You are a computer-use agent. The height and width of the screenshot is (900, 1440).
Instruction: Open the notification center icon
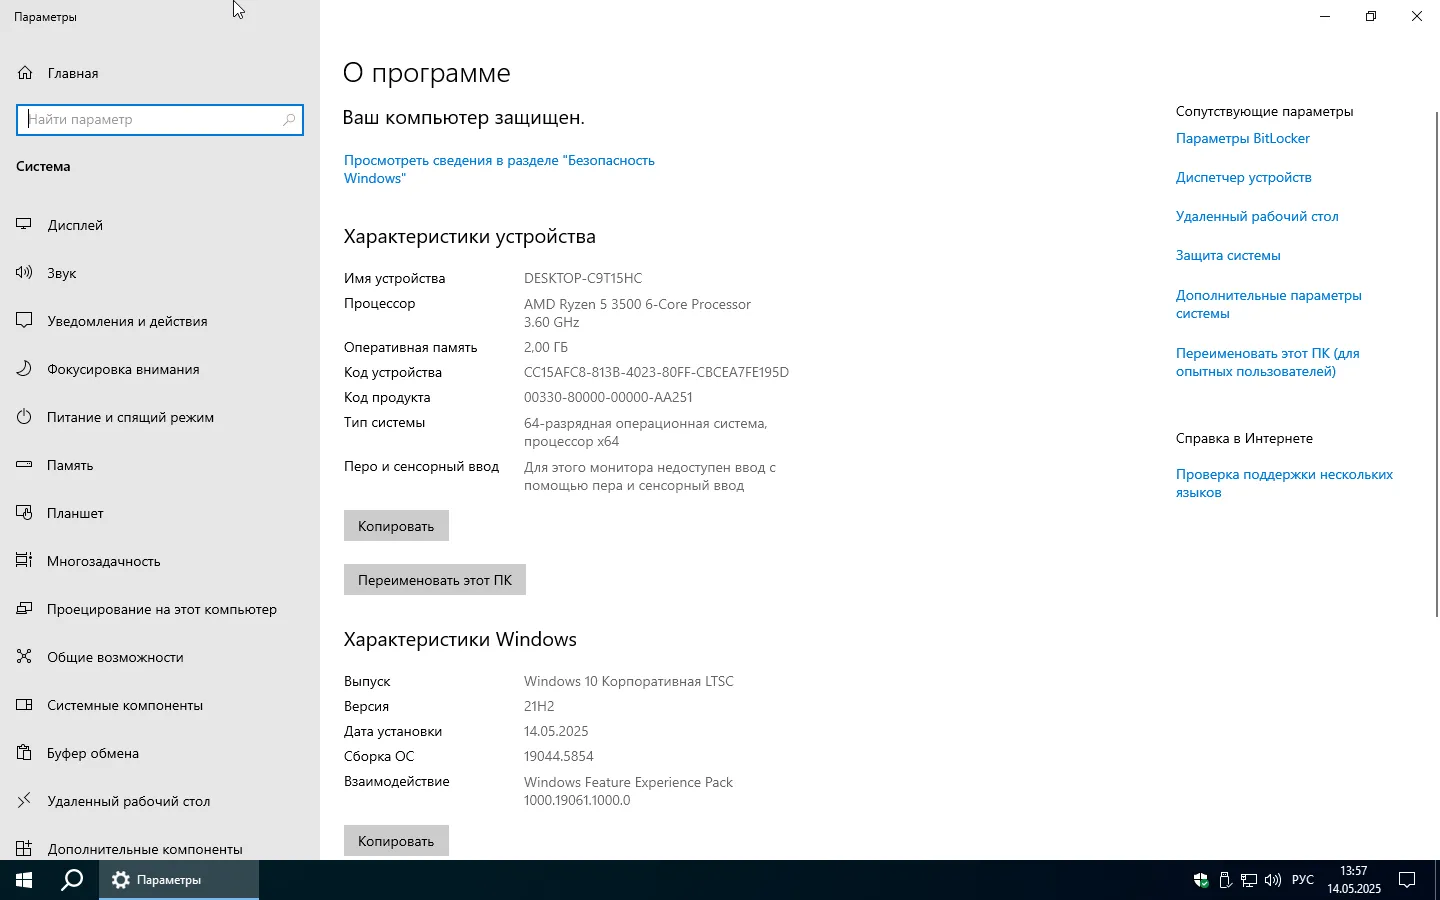point(1407,881)
